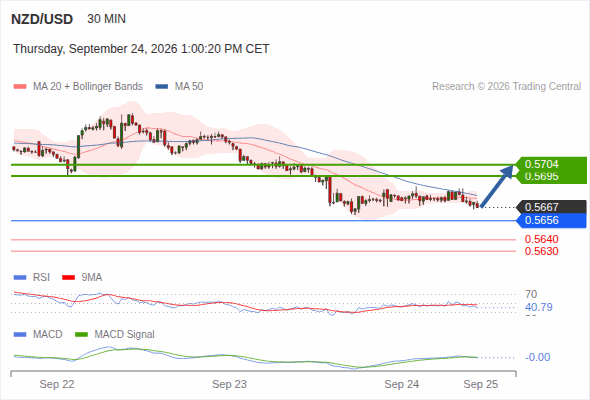Click the NZD/USD pair title
The image size is (590, 400).
(x=42, y=19)
